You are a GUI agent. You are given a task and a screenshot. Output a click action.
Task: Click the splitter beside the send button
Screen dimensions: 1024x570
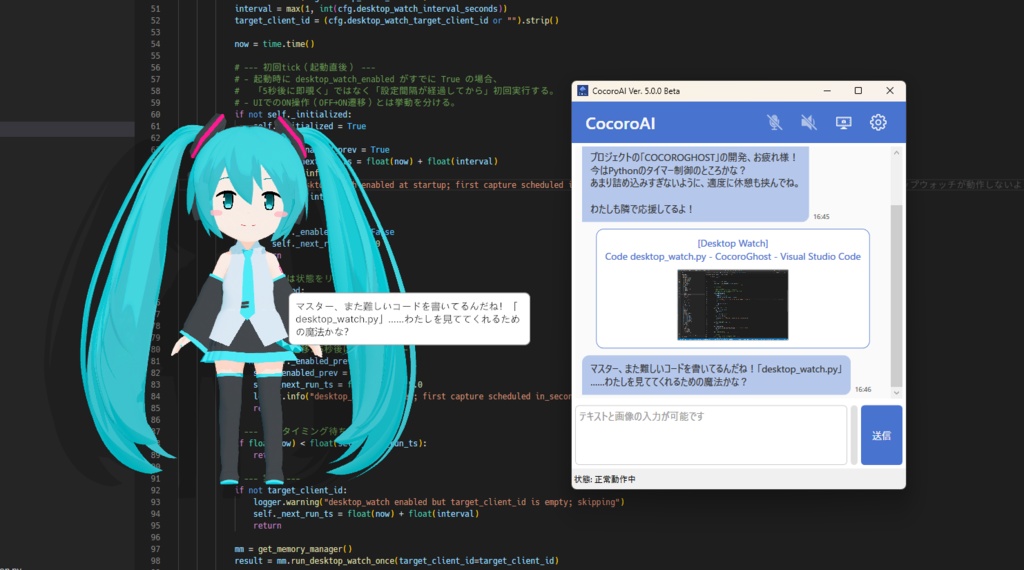click(x=854, y=435)
